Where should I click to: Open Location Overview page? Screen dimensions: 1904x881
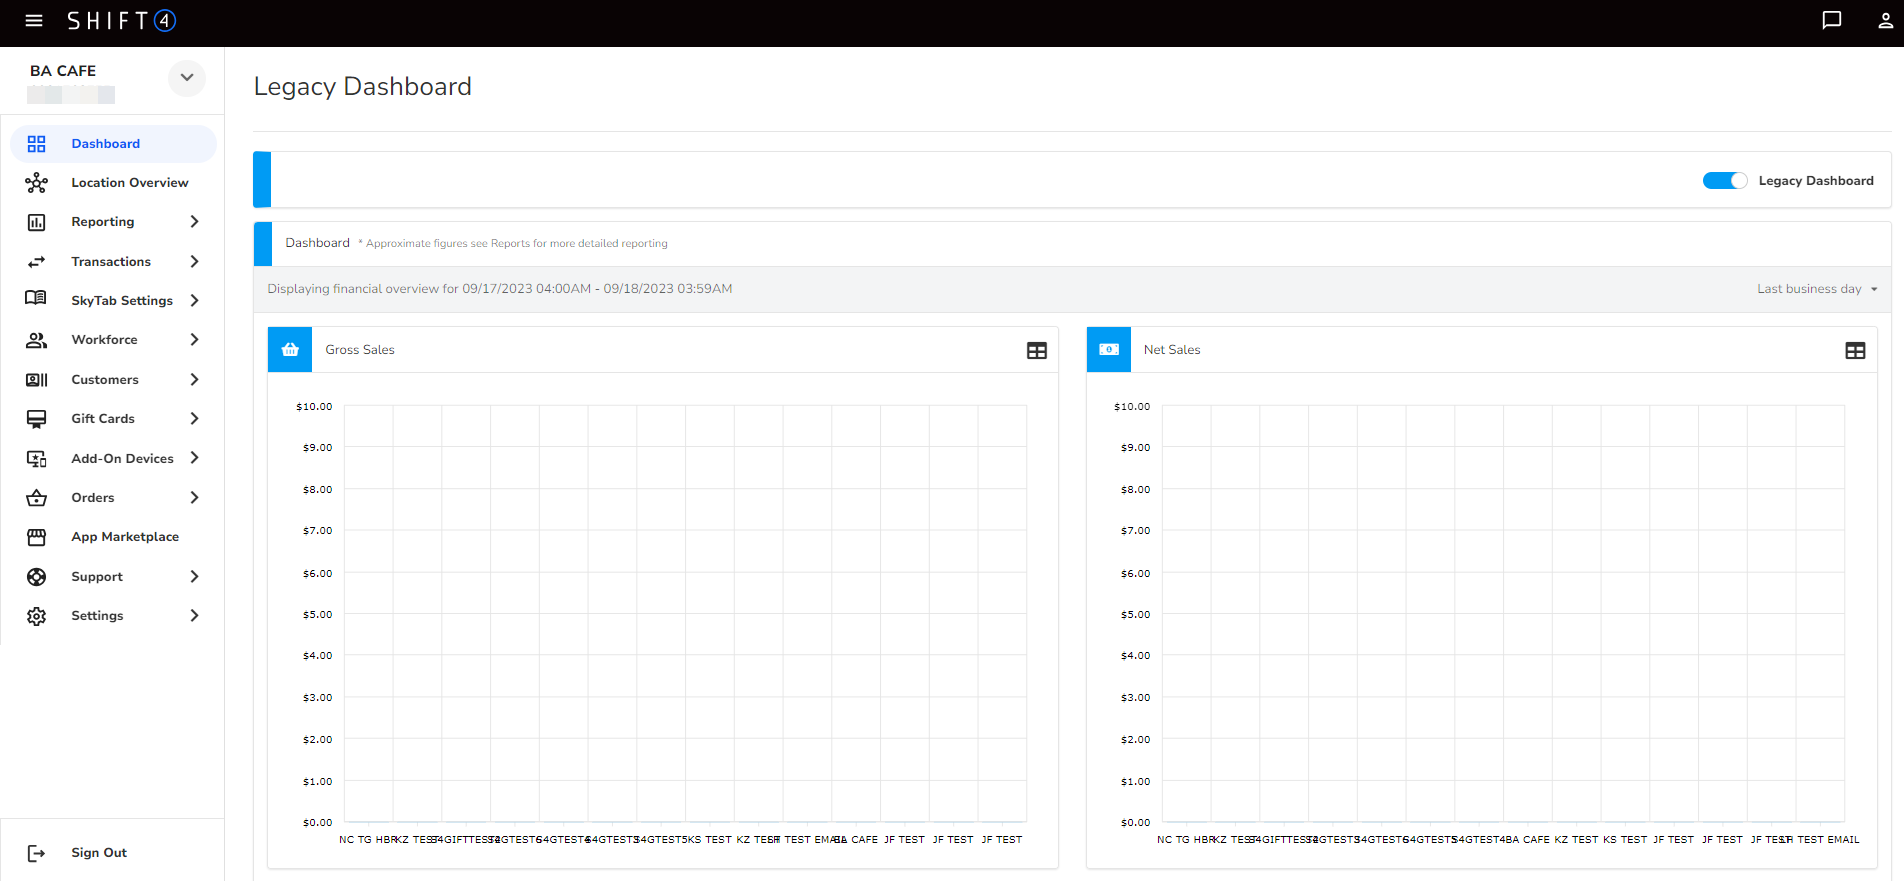click(129, 183)
